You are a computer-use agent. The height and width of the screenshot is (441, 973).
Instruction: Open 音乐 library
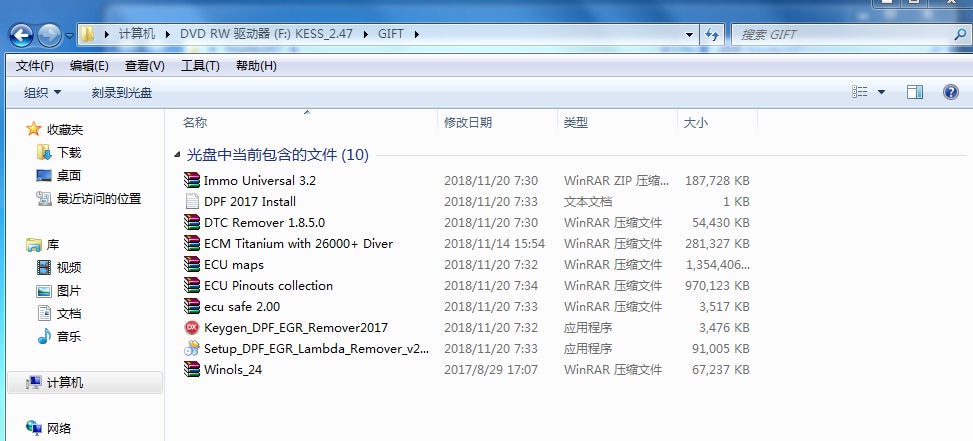(x=69, y=337)
